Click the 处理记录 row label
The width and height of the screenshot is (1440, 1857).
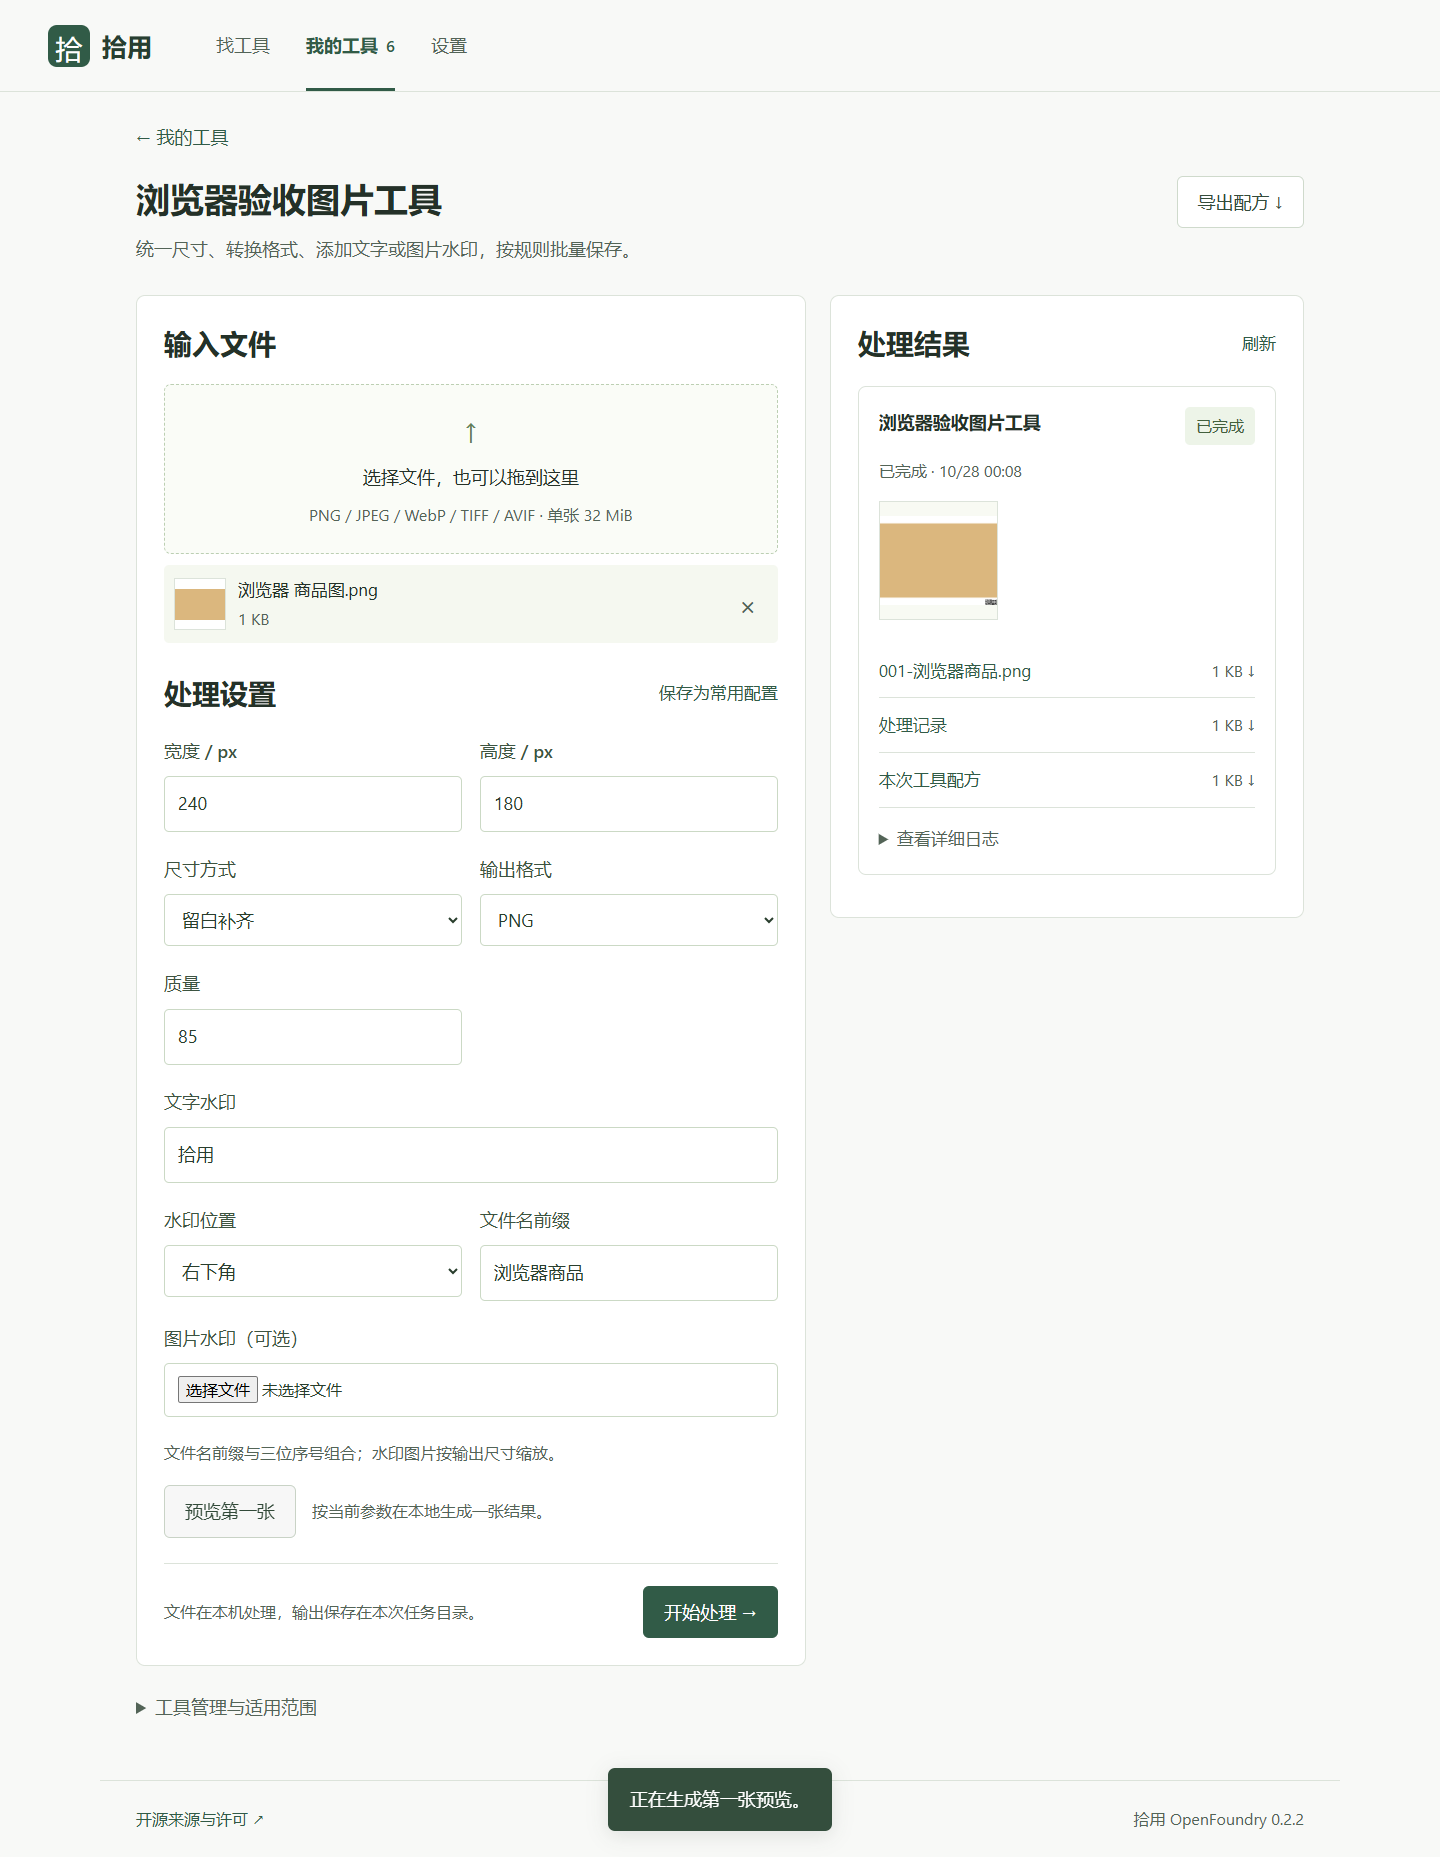[913, 726]
